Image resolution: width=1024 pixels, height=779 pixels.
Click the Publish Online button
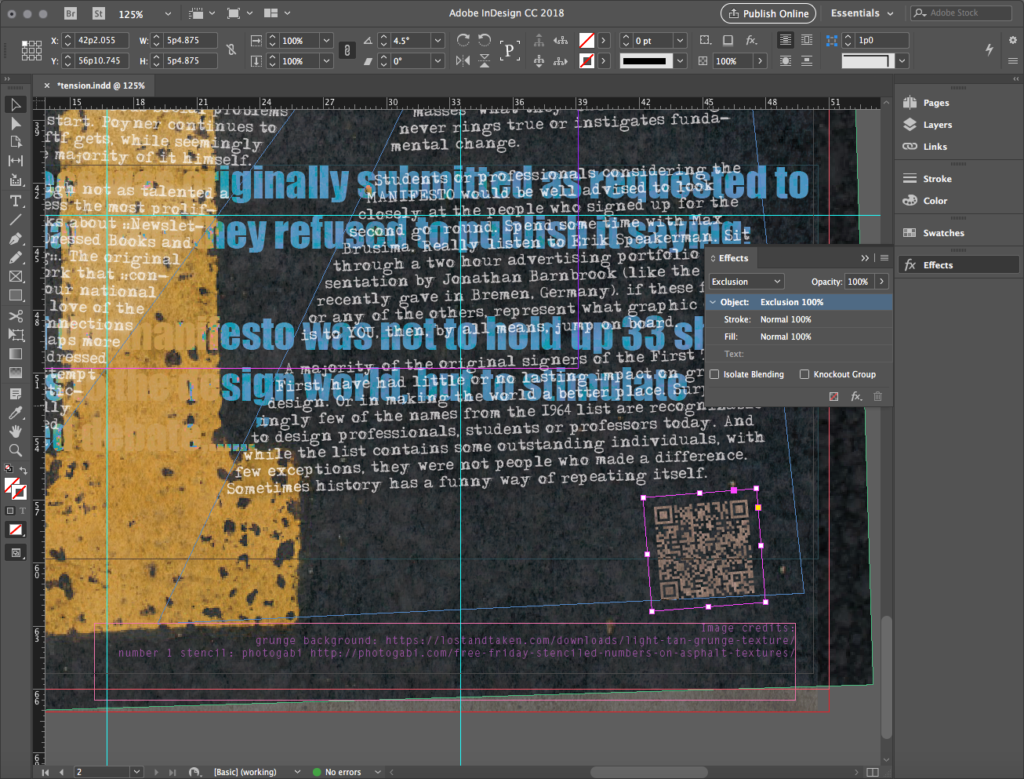pos(768,14)
